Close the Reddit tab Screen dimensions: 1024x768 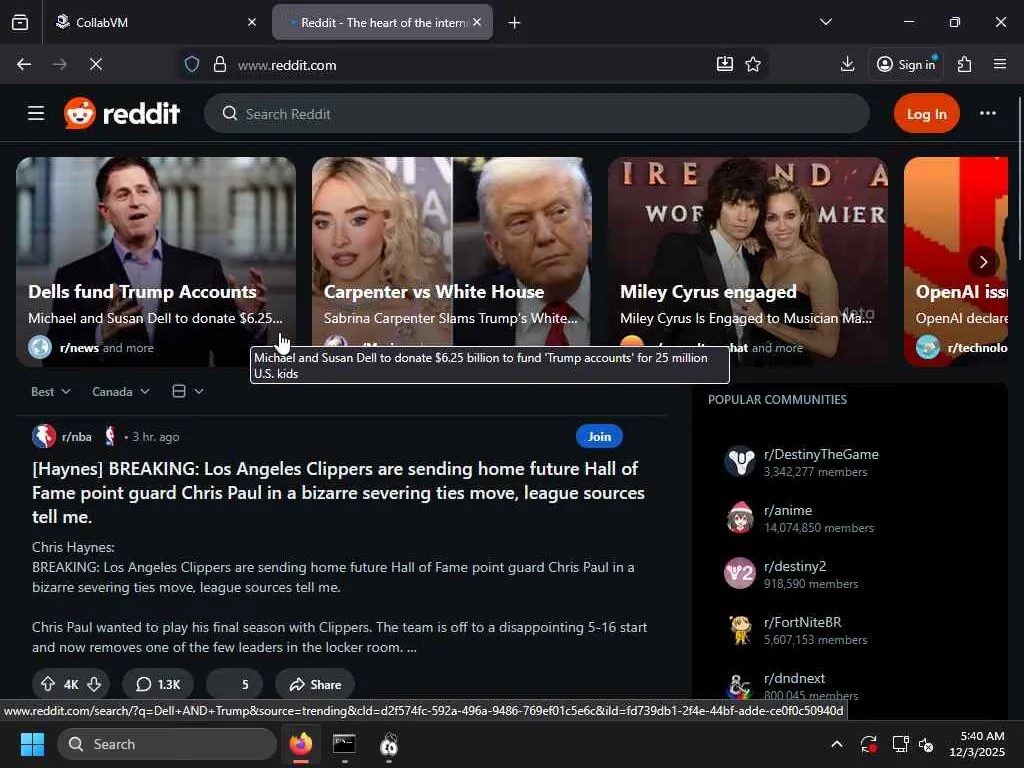coord(477,22)
